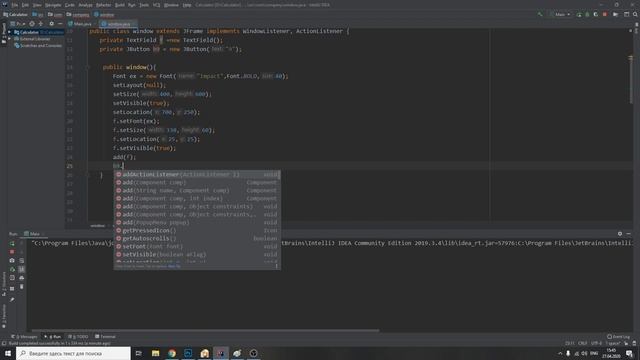Open Project Structure icon in top toolbar
The image size is (640, 360).
click(x=627, y=14)
